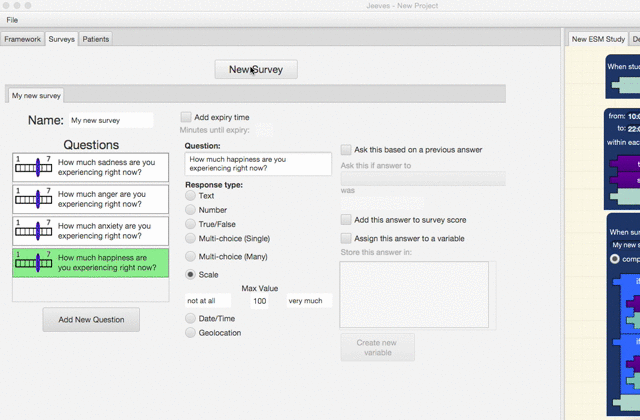Switch to the Surveys tab
The width and height of the screenshot is (640, 420).
coord(62,39)
